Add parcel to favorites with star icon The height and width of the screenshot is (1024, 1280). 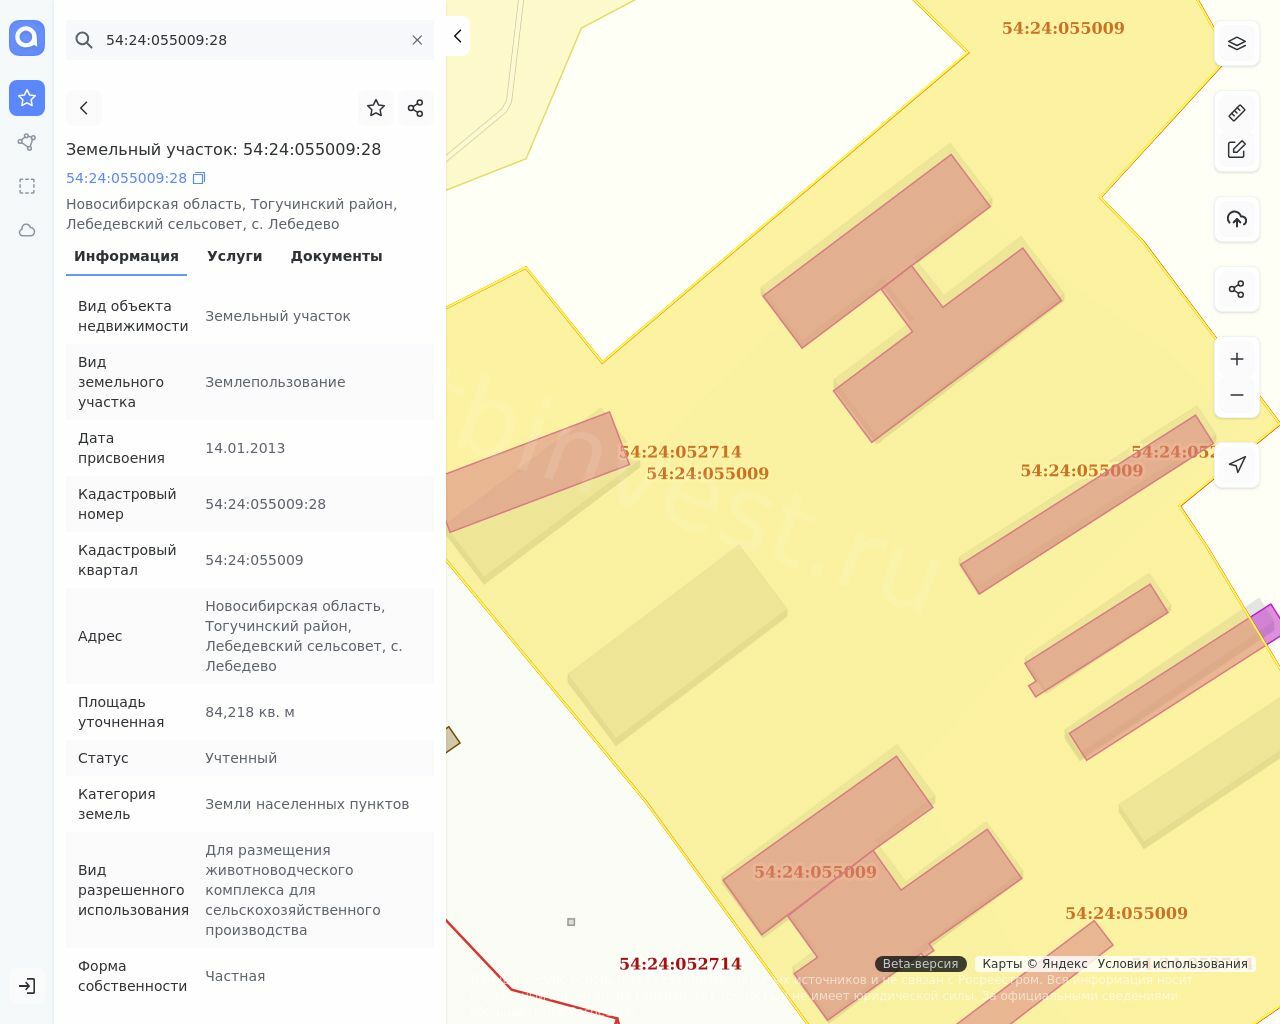click(376, 108)
